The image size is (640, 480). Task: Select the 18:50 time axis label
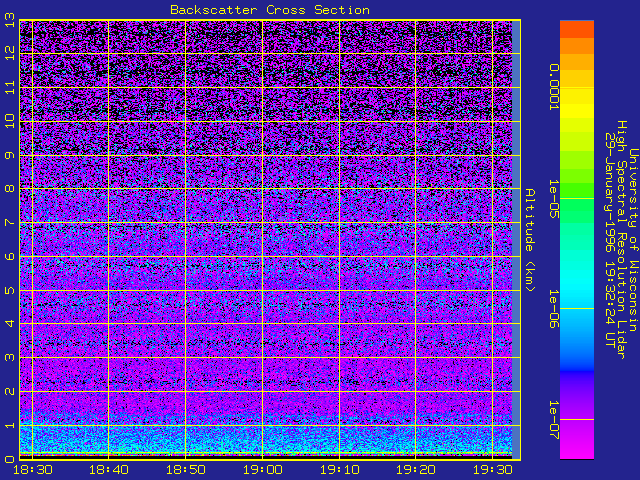(186, 470)
